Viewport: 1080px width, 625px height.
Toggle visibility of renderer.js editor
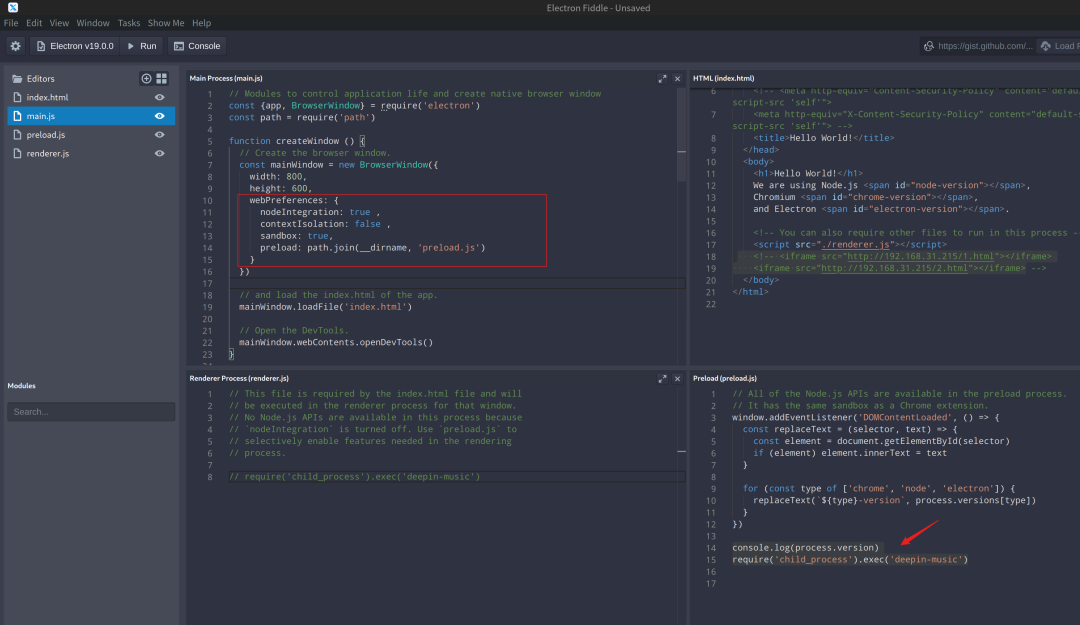(160, 153)
